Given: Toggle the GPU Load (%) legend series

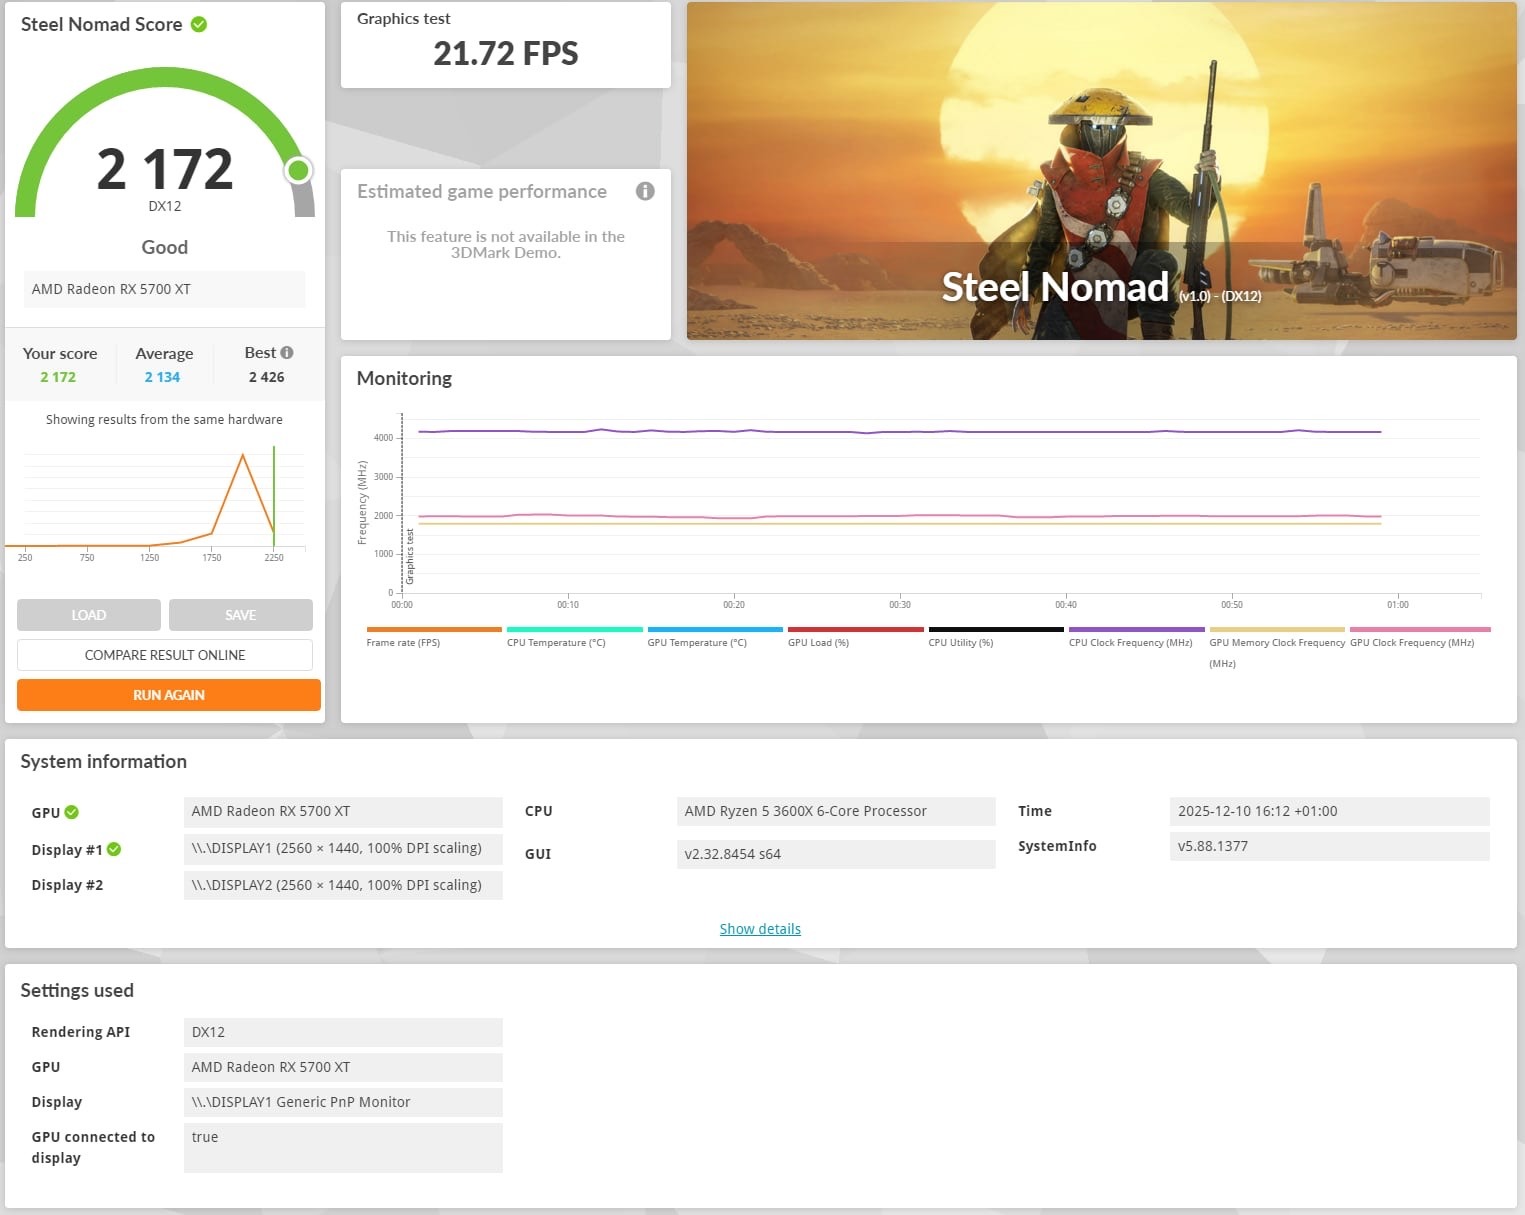Looking at the screenshot, I should click(x=855, y=637).
